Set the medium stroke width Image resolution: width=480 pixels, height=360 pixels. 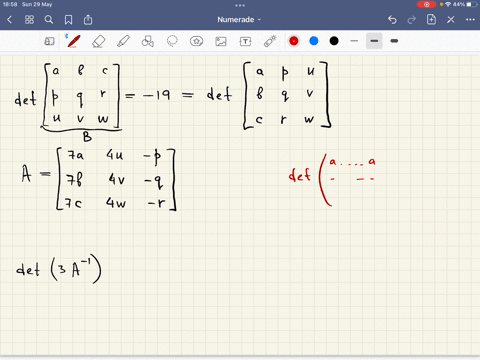[x=374, y=41]
